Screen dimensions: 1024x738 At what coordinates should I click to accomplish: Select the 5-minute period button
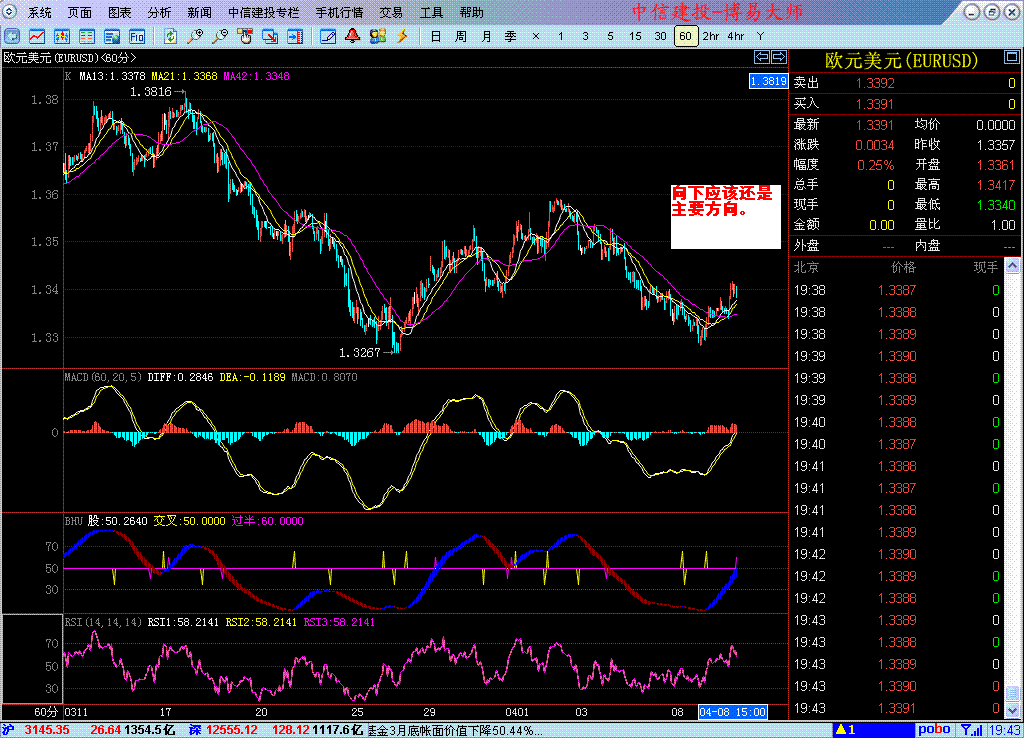[x=611, y=37]
